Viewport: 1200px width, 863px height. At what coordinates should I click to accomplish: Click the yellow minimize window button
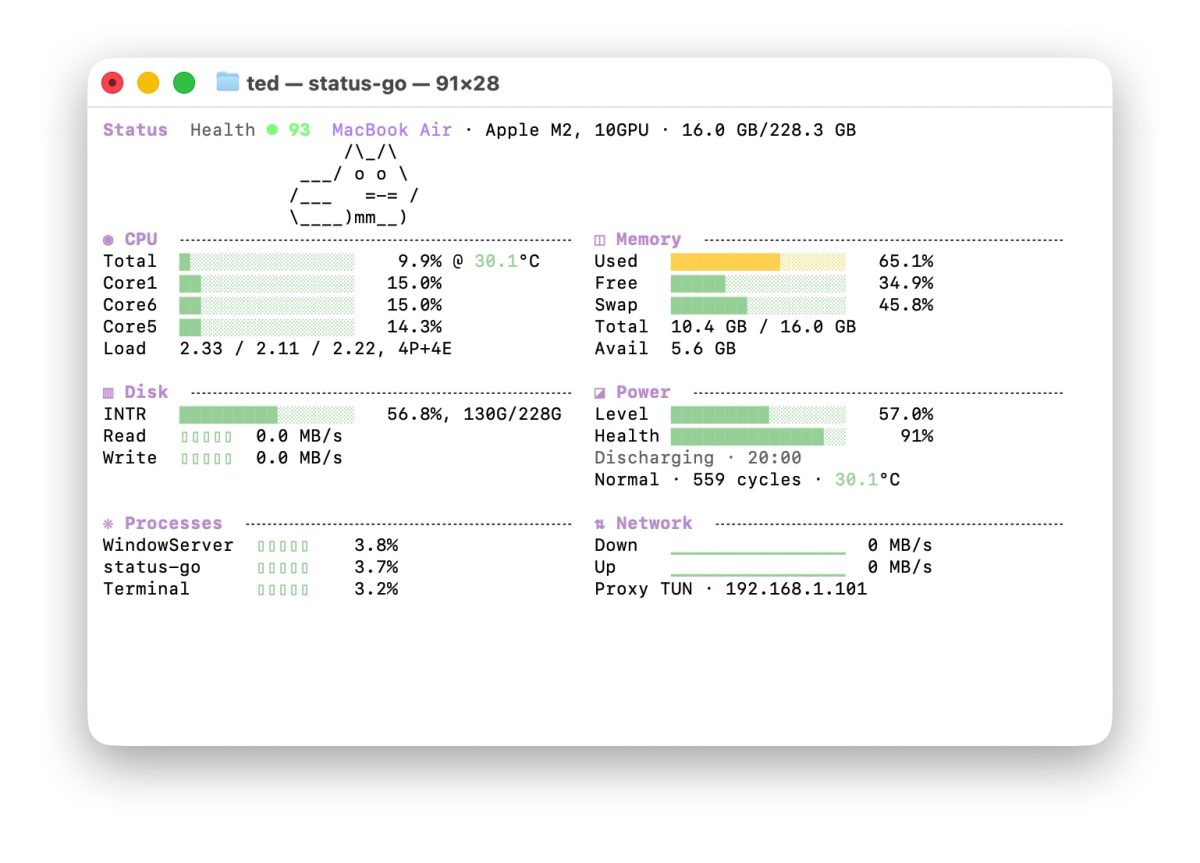[148, 83]
